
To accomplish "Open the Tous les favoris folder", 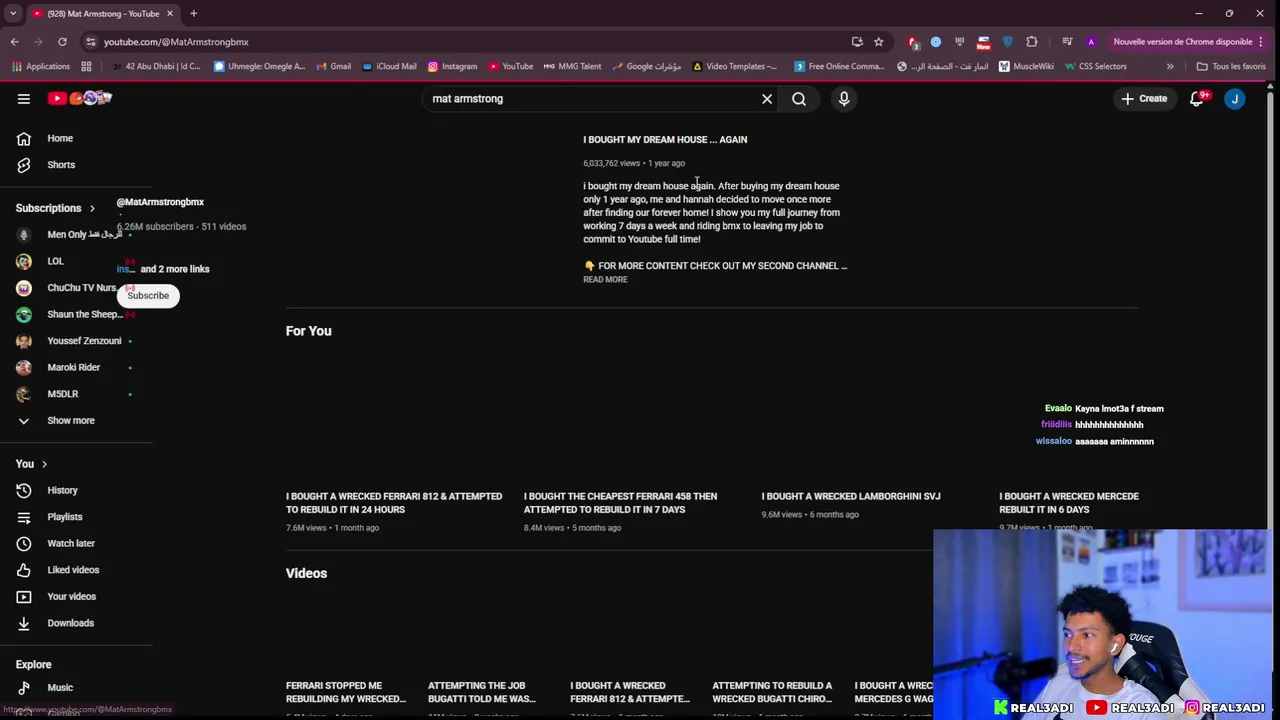I will click(x=1231, y=67).
